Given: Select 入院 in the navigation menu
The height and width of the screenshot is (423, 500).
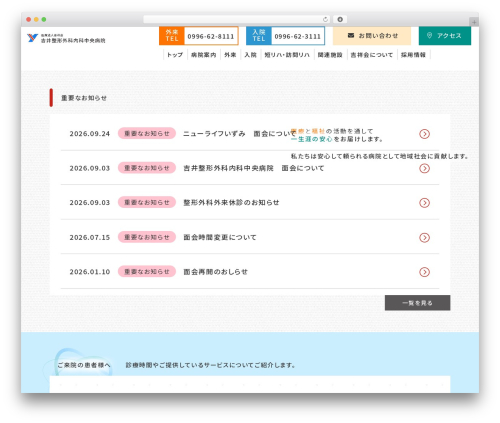Looking at the screenshot, I should tap(250, 55).
